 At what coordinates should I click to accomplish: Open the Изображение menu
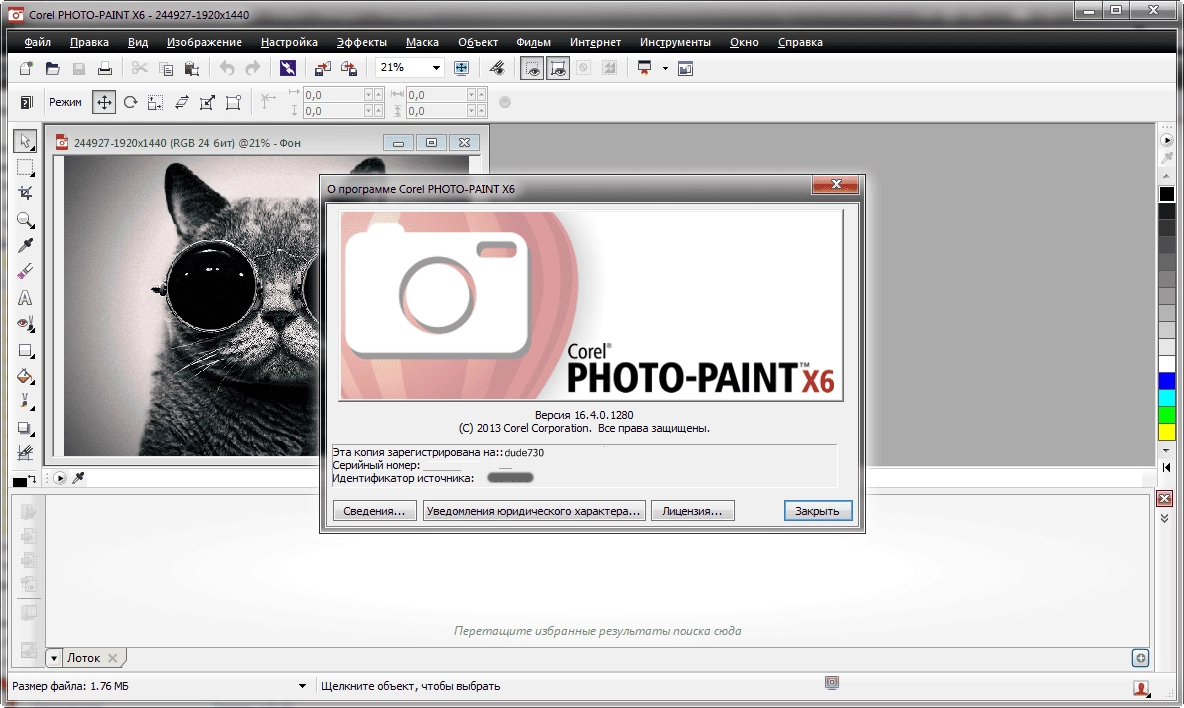tap(204, 42)
